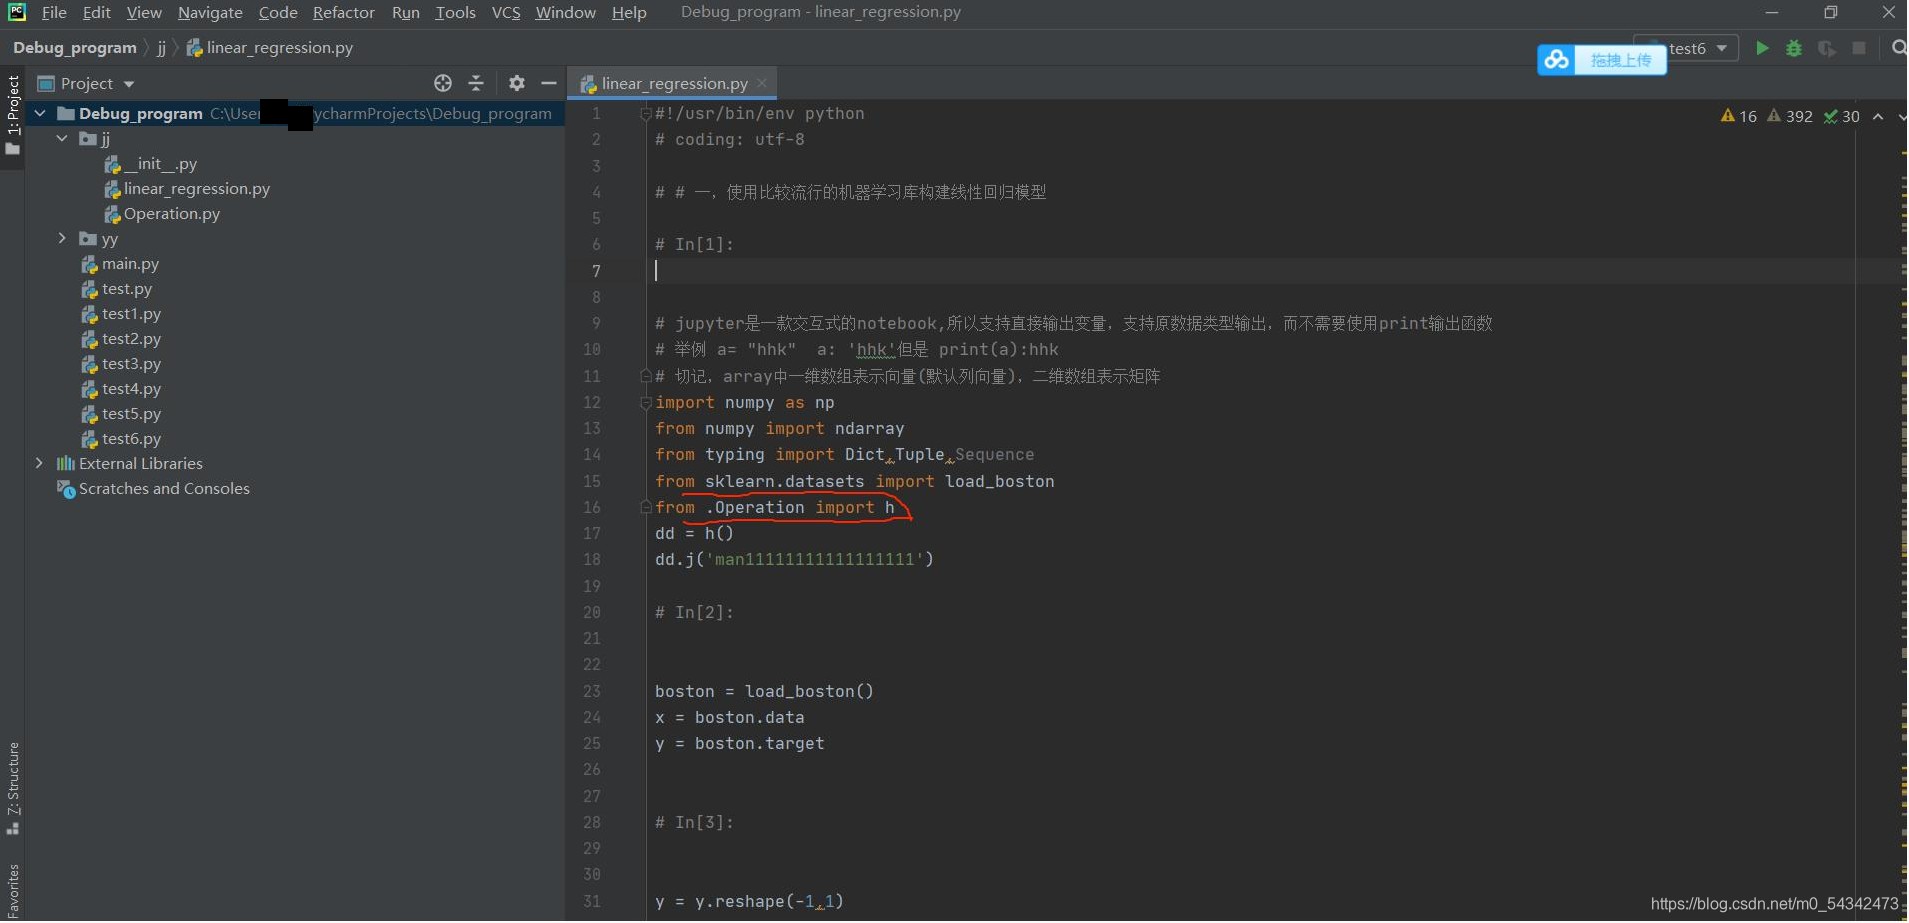Screen dimensions: 1909x923
Task: Open the Tools menu
Action: pyautogui.click(x=455, y=12)
